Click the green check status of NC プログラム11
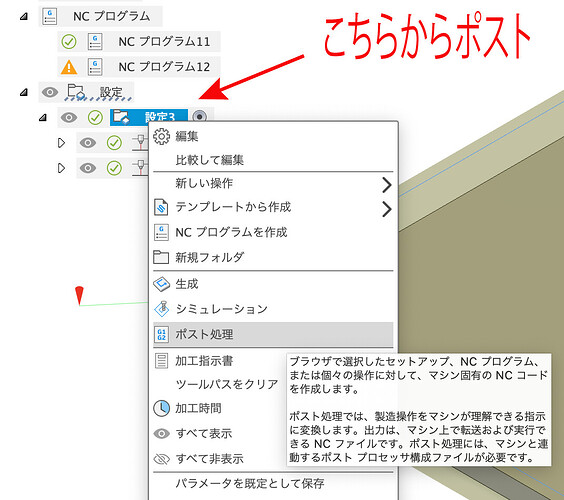 coord(69,41)
